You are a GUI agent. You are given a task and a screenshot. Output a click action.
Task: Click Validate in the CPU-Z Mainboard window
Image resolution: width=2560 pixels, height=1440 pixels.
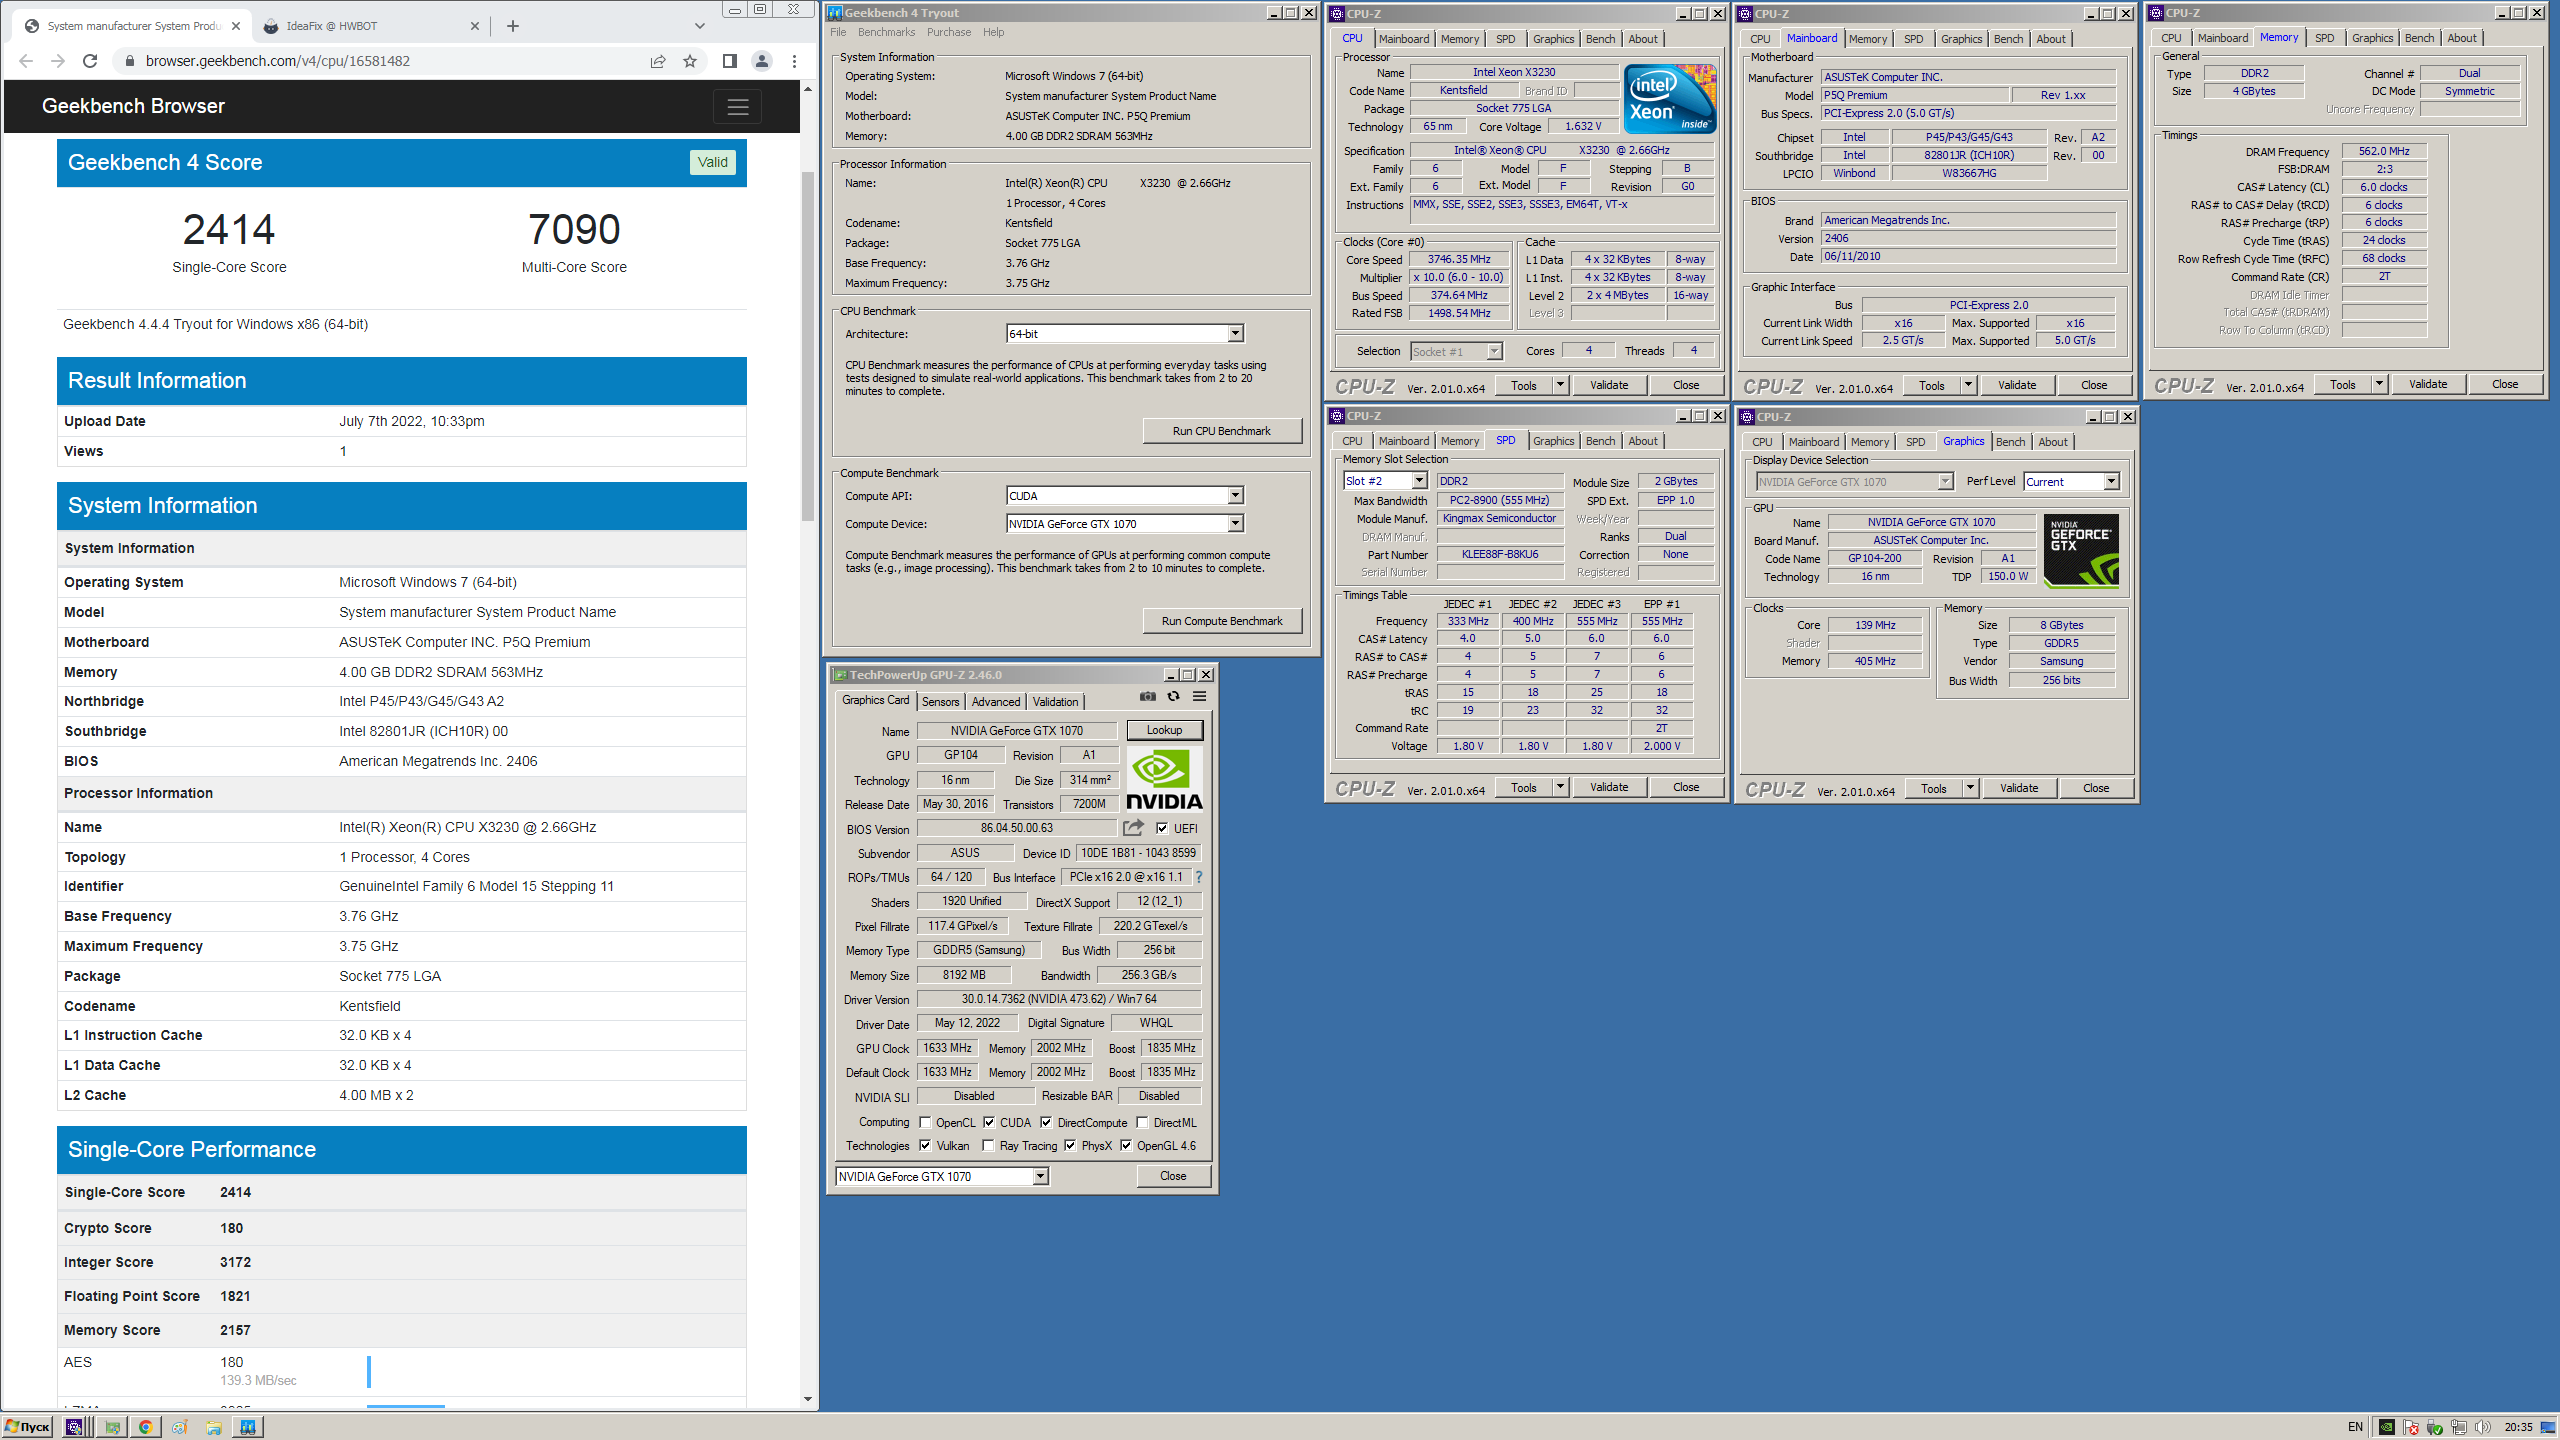point(2016,385)
